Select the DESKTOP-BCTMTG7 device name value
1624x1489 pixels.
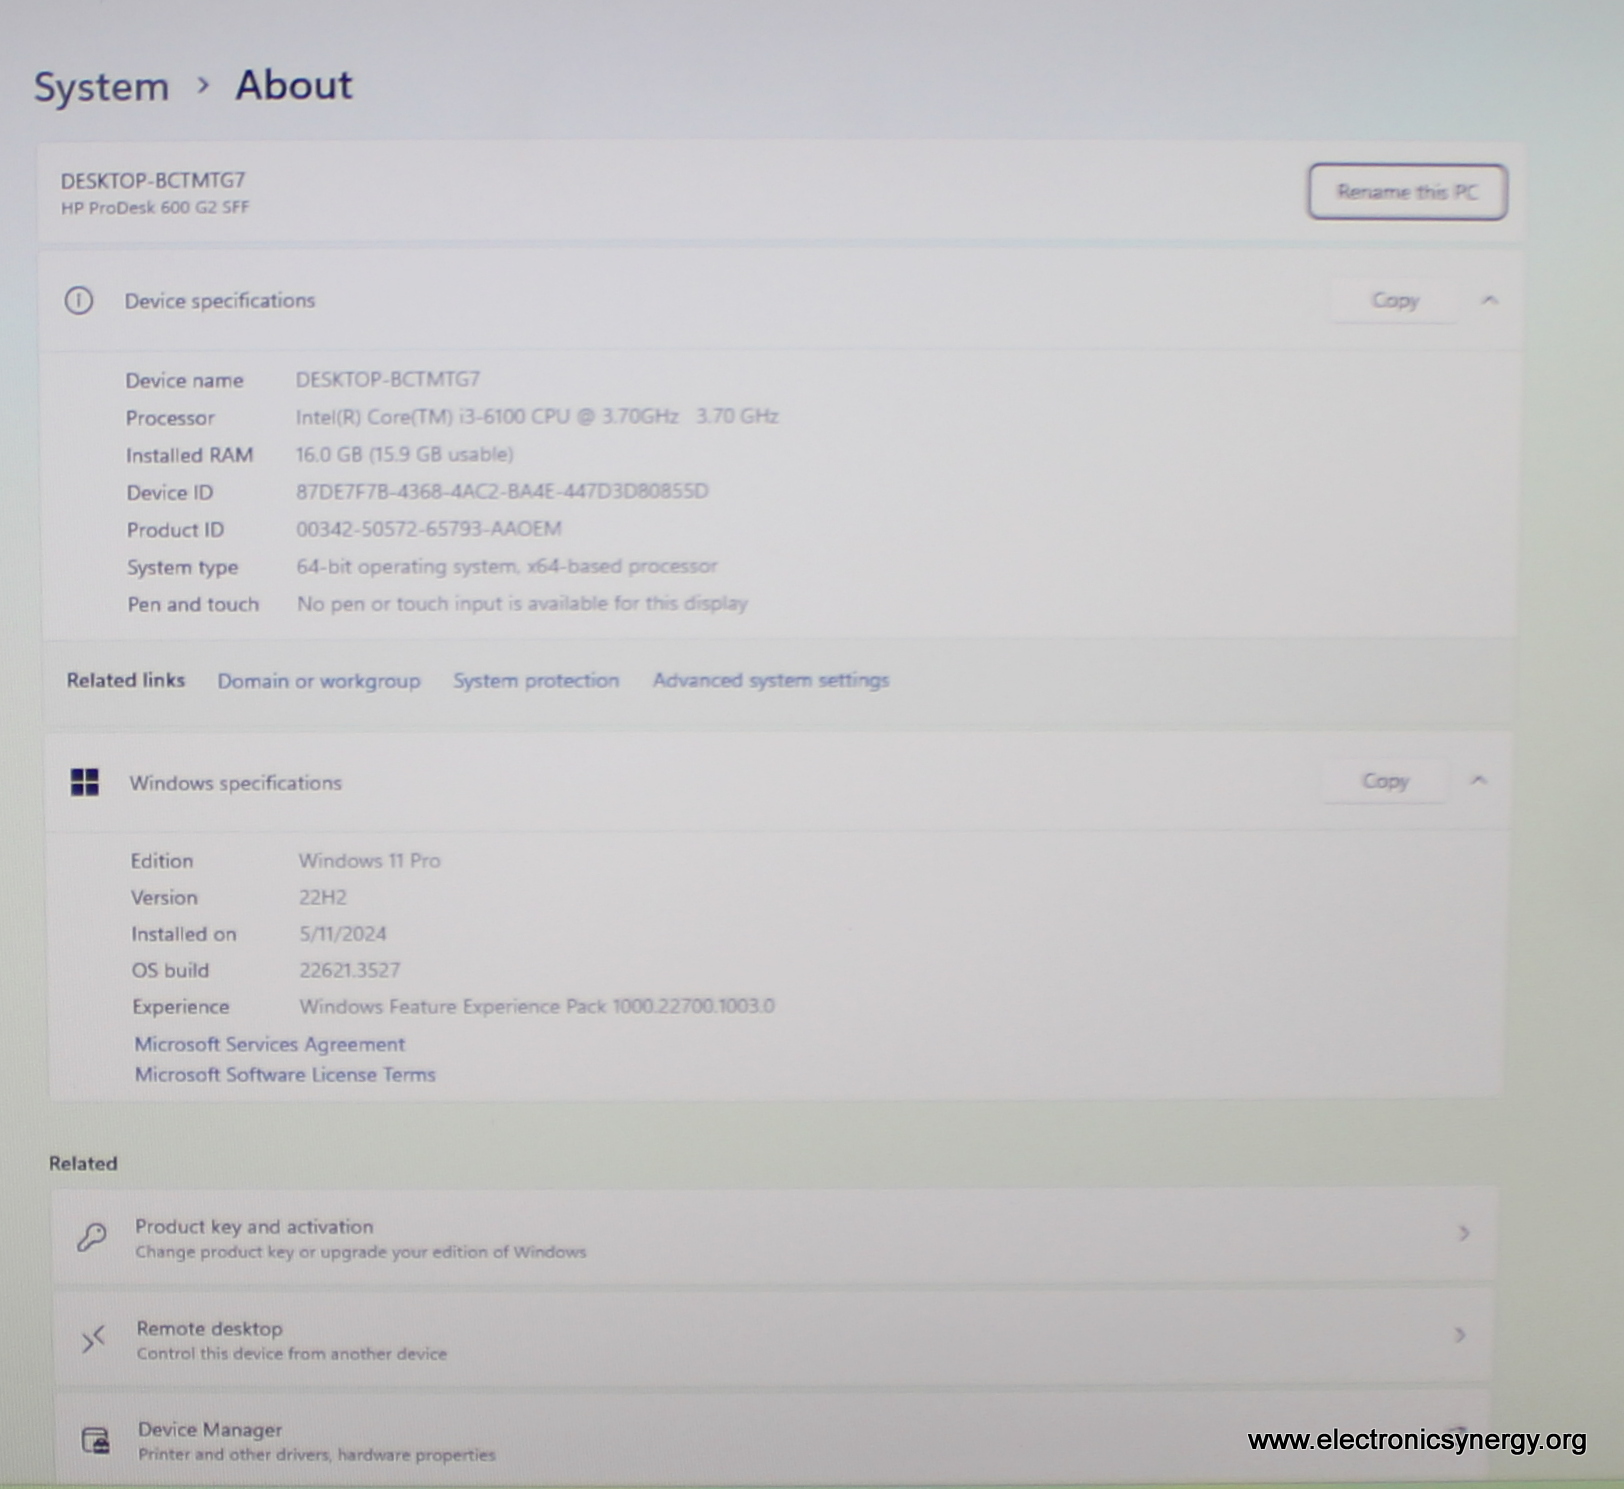pyautogui.click(x=388, y=379)
